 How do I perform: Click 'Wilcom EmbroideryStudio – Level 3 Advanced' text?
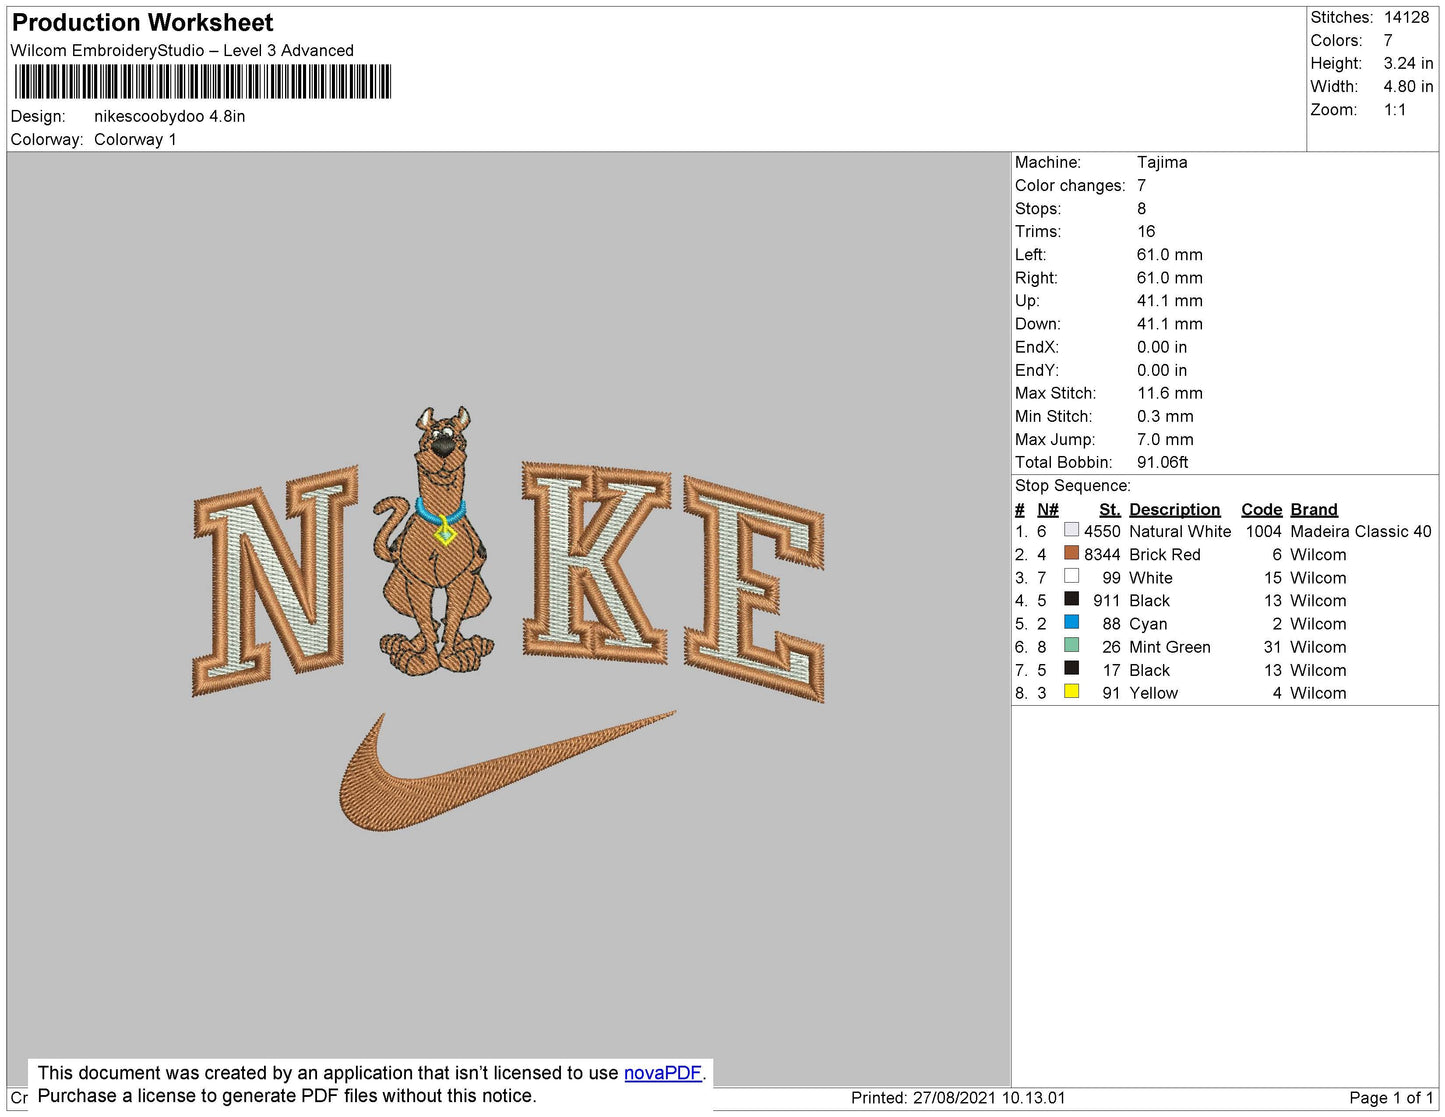pos(182,50)
